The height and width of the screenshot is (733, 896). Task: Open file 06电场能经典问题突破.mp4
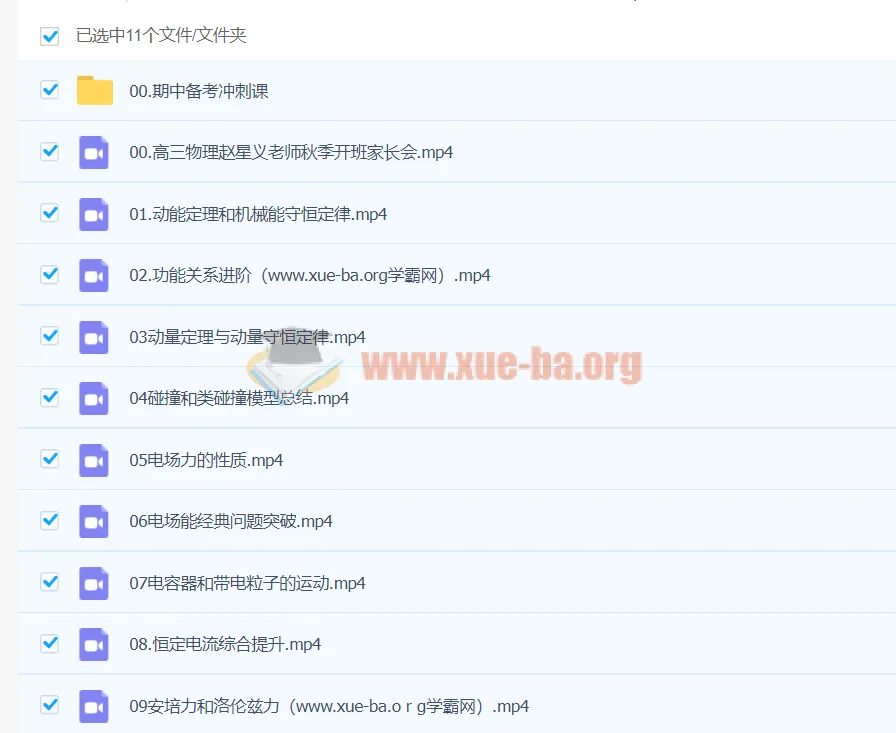231,521
